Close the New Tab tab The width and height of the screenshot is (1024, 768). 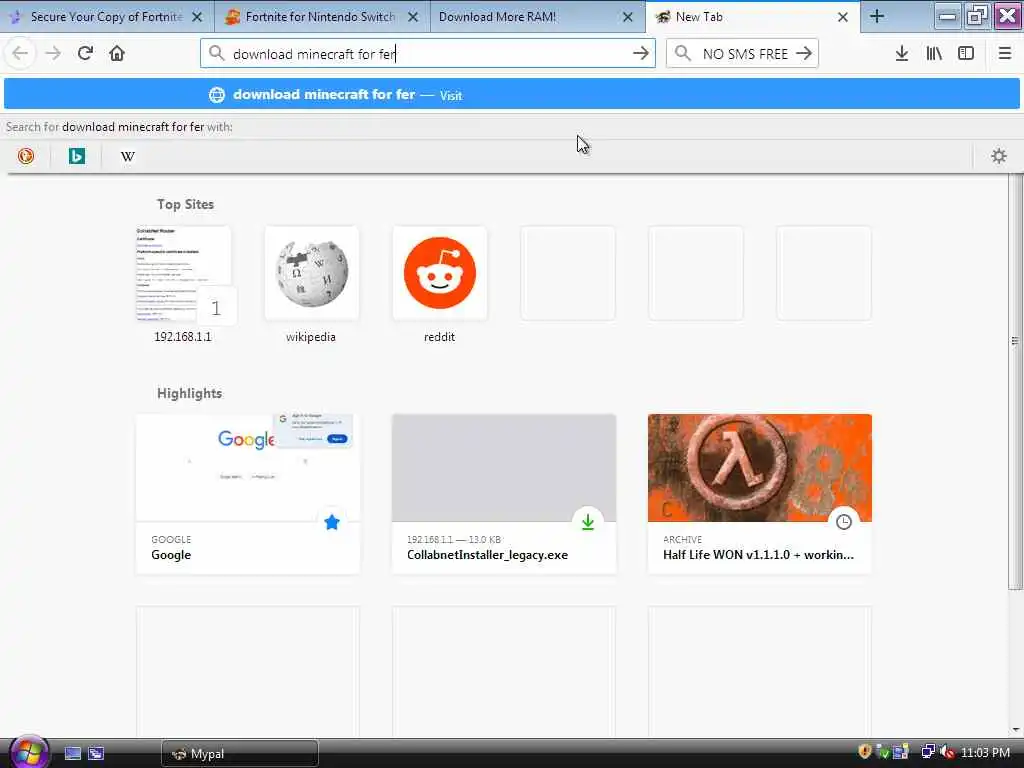point(843,17)
